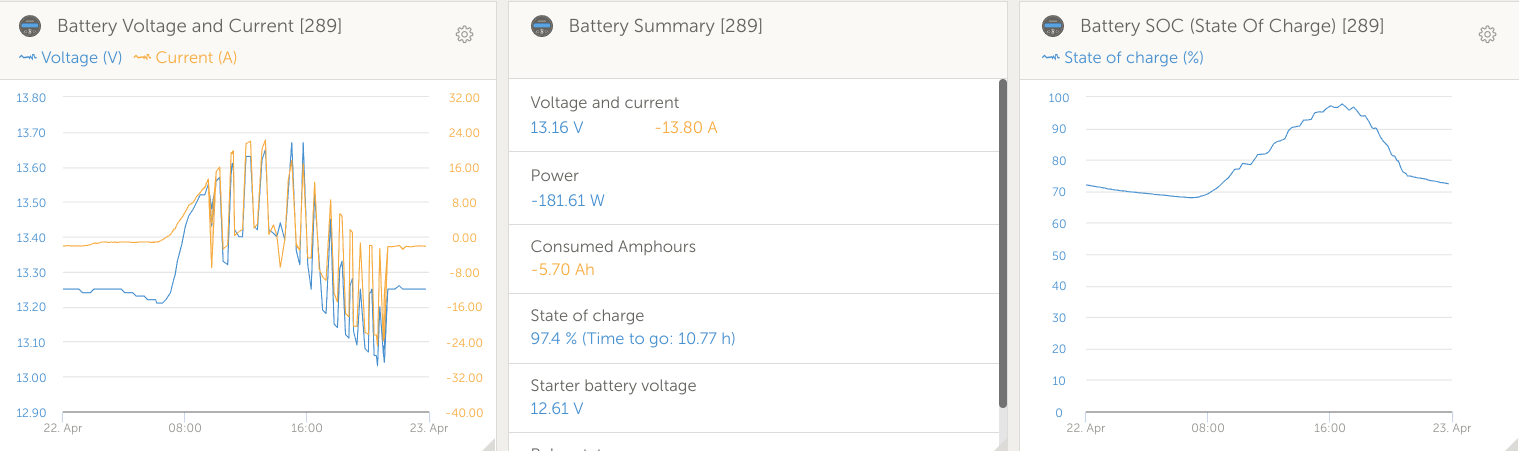The width and height of the screenshot is (1519, 451).
Task: Click resize corner of Voltage and Current widget
Action: [489, 444]
